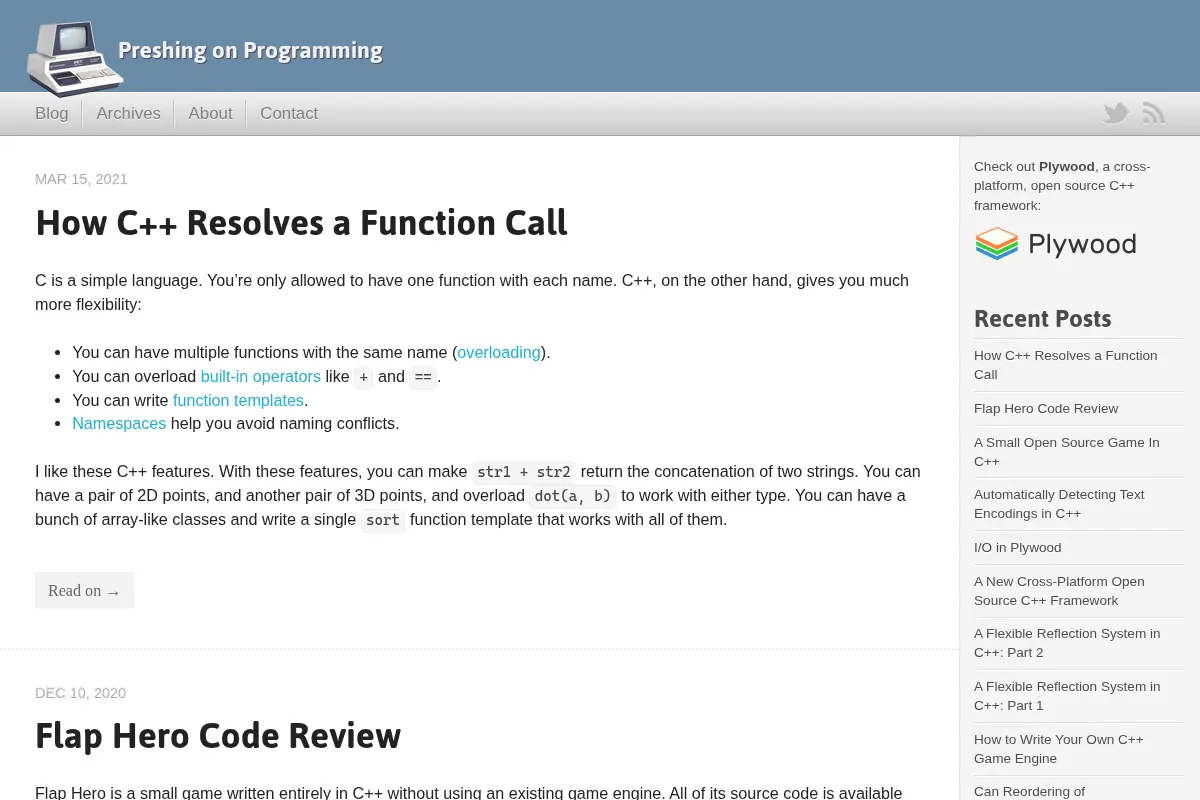Open the Twitter bird icon
Viewport: 1200px width, 800px height.
pos(1116,113)
